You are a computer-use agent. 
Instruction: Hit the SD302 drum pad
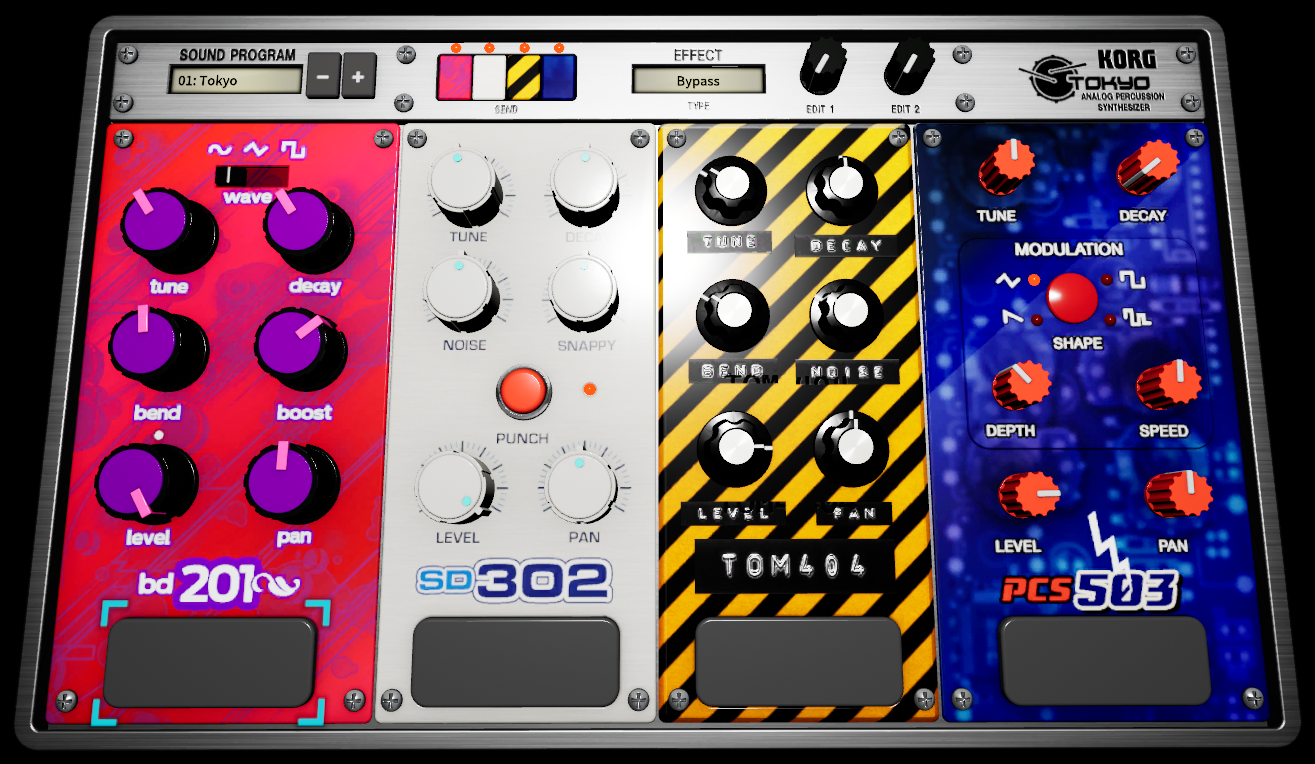coord(516,661)
